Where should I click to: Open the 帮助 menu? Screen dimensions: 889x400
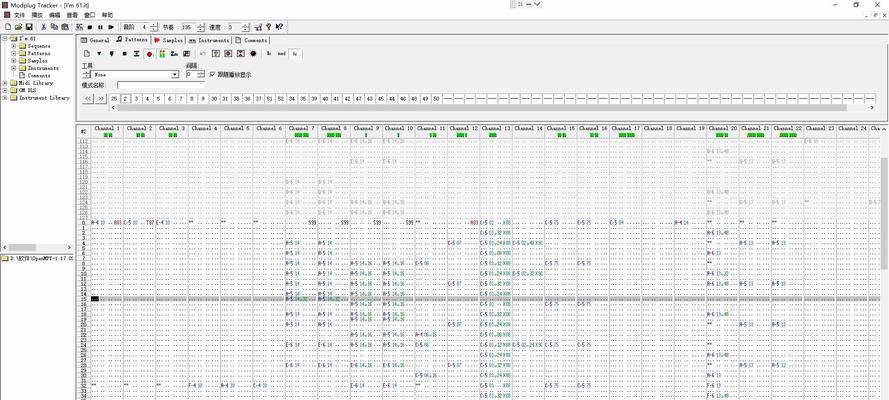tap(107, 15)
